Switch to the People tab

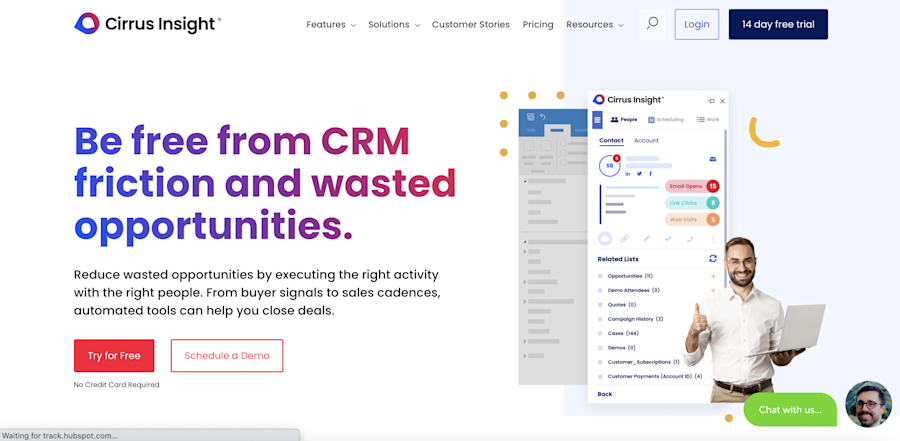coord(623,119)
